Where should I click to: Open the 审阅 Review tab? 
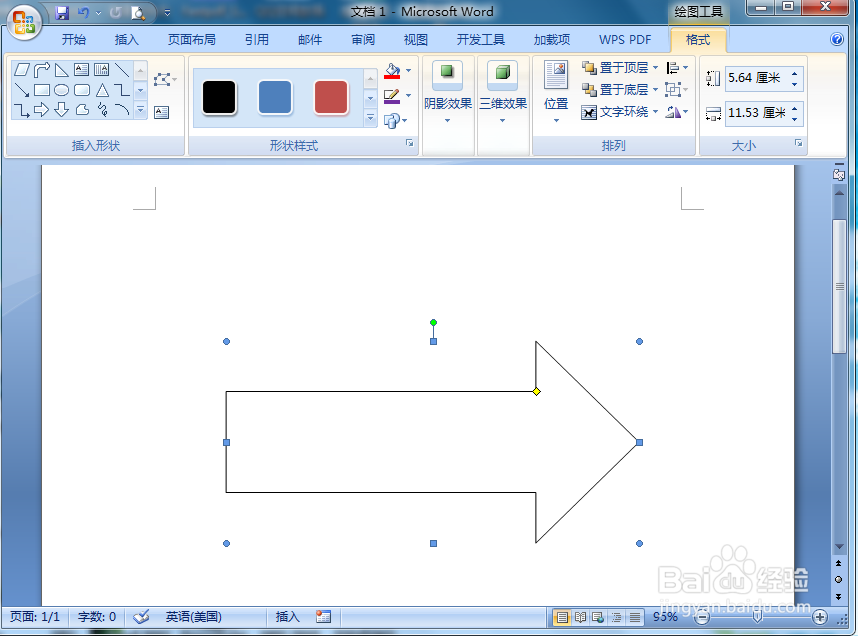point(363,40)
